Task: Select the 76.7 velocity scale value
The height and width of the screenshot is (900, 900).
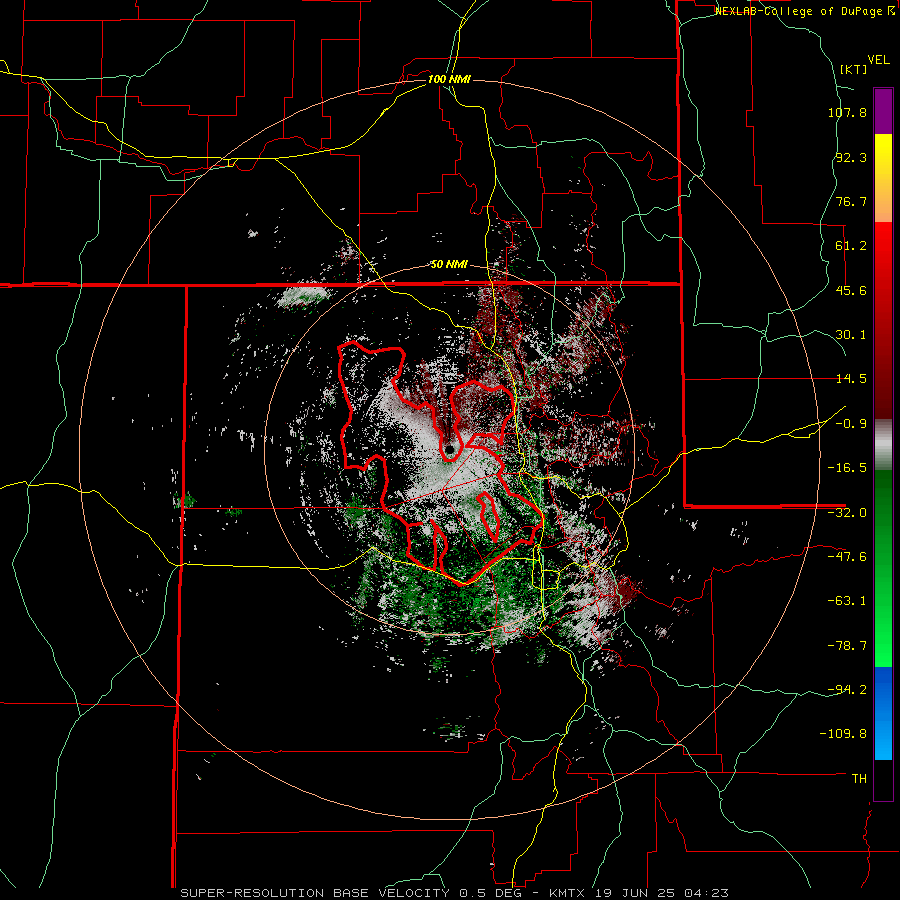Action: [x=851, y=201]
